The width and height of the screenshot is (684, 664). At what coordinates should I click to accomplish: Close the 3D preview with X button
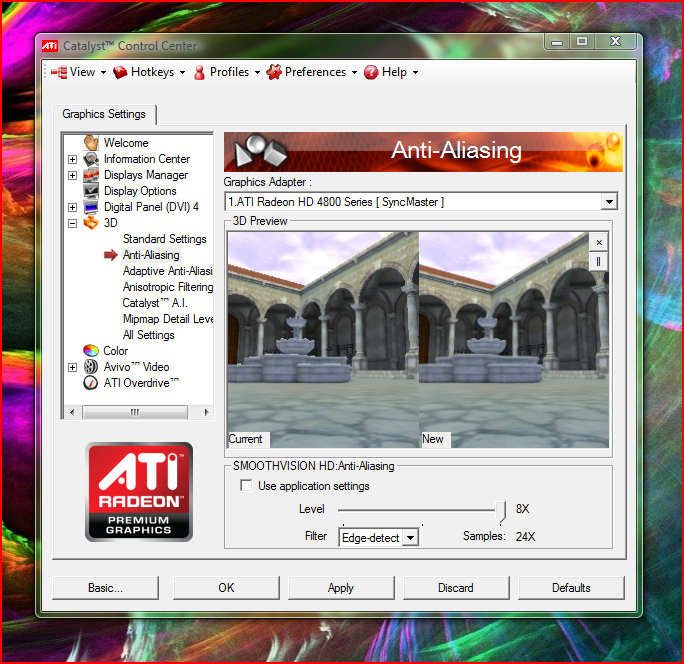point(599,242)
